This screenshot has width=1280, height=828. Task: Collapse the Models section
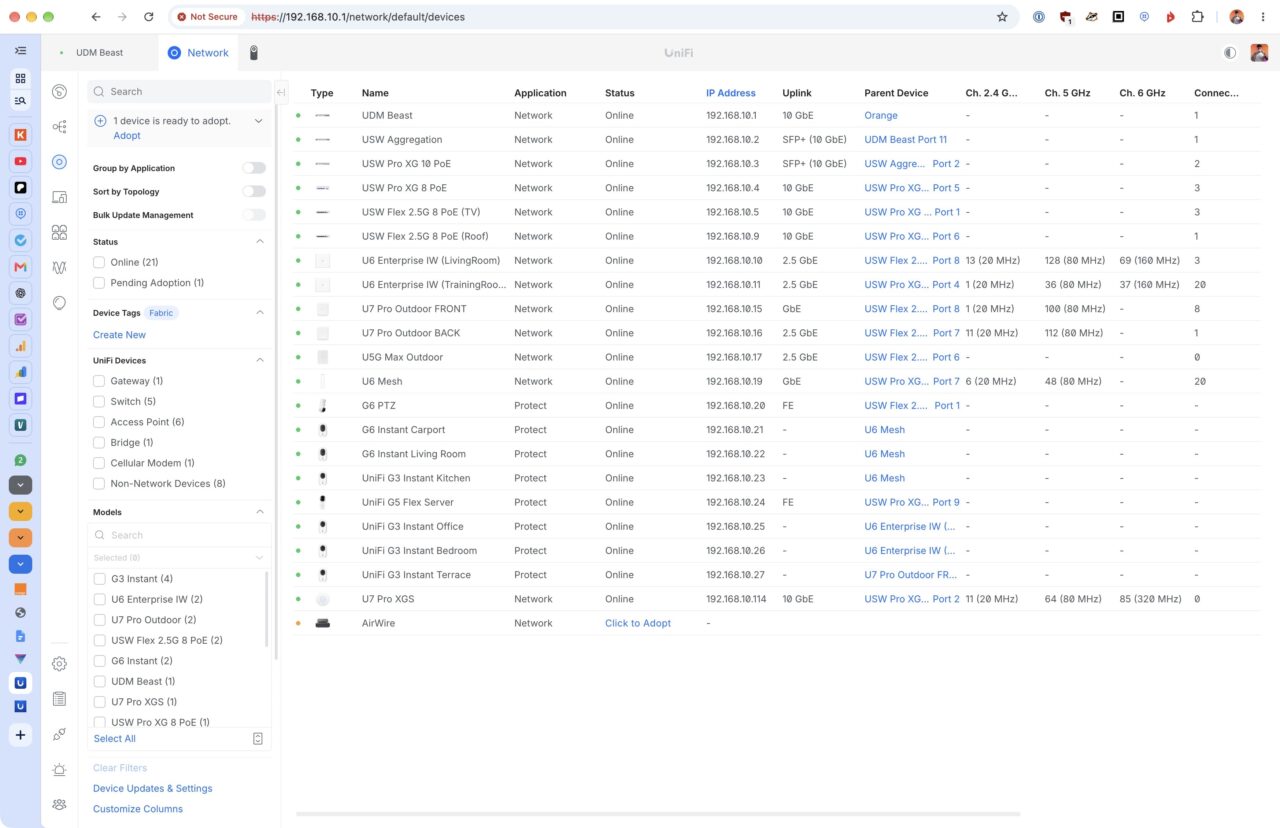click(x=260, y=512)
